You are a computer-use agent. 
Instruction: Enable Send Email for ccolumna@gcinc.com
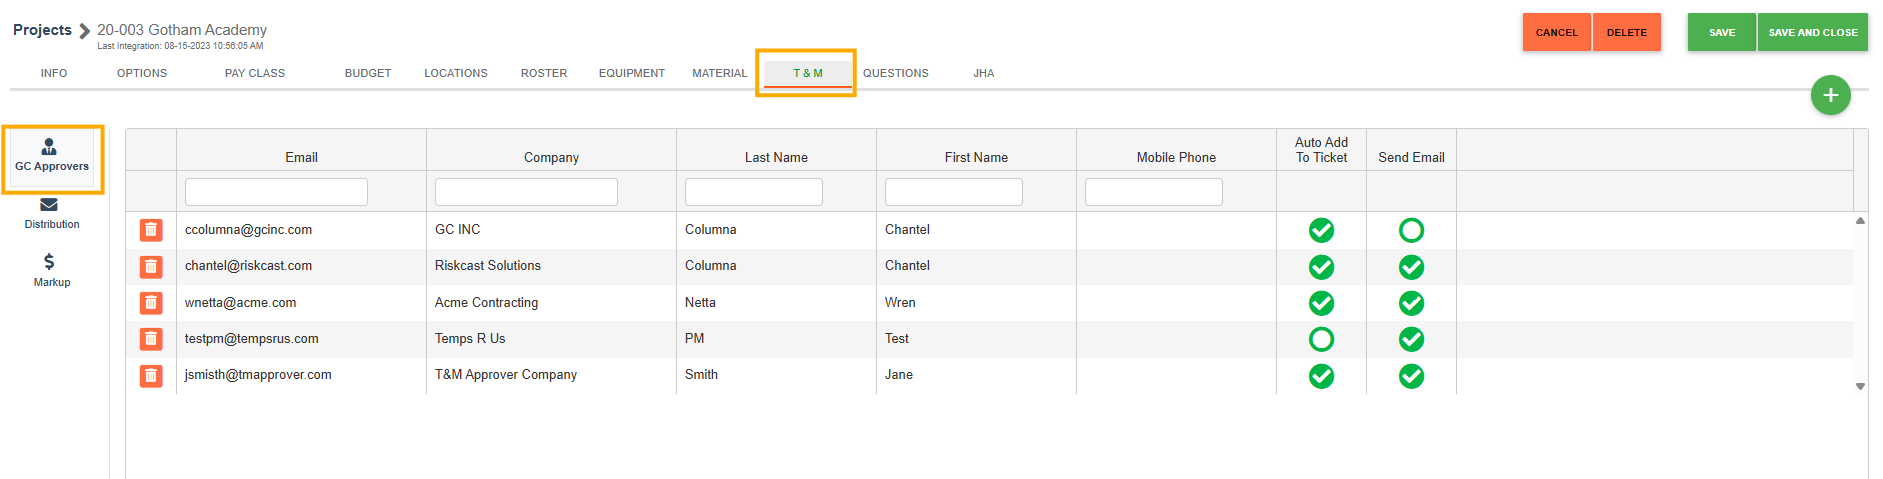click(x=1411, y=231)
